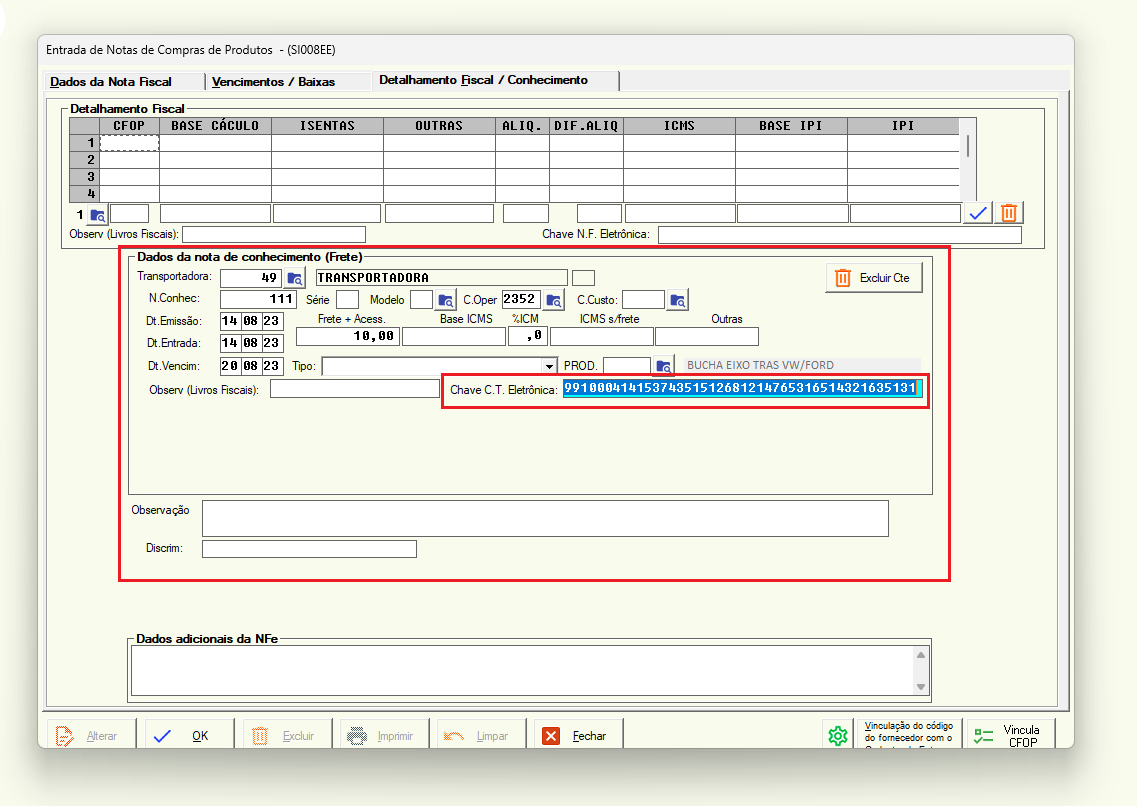Click the Alterar button
Image resolution: width=1137 pixels, height=806 pixels.
coord(92,736)
